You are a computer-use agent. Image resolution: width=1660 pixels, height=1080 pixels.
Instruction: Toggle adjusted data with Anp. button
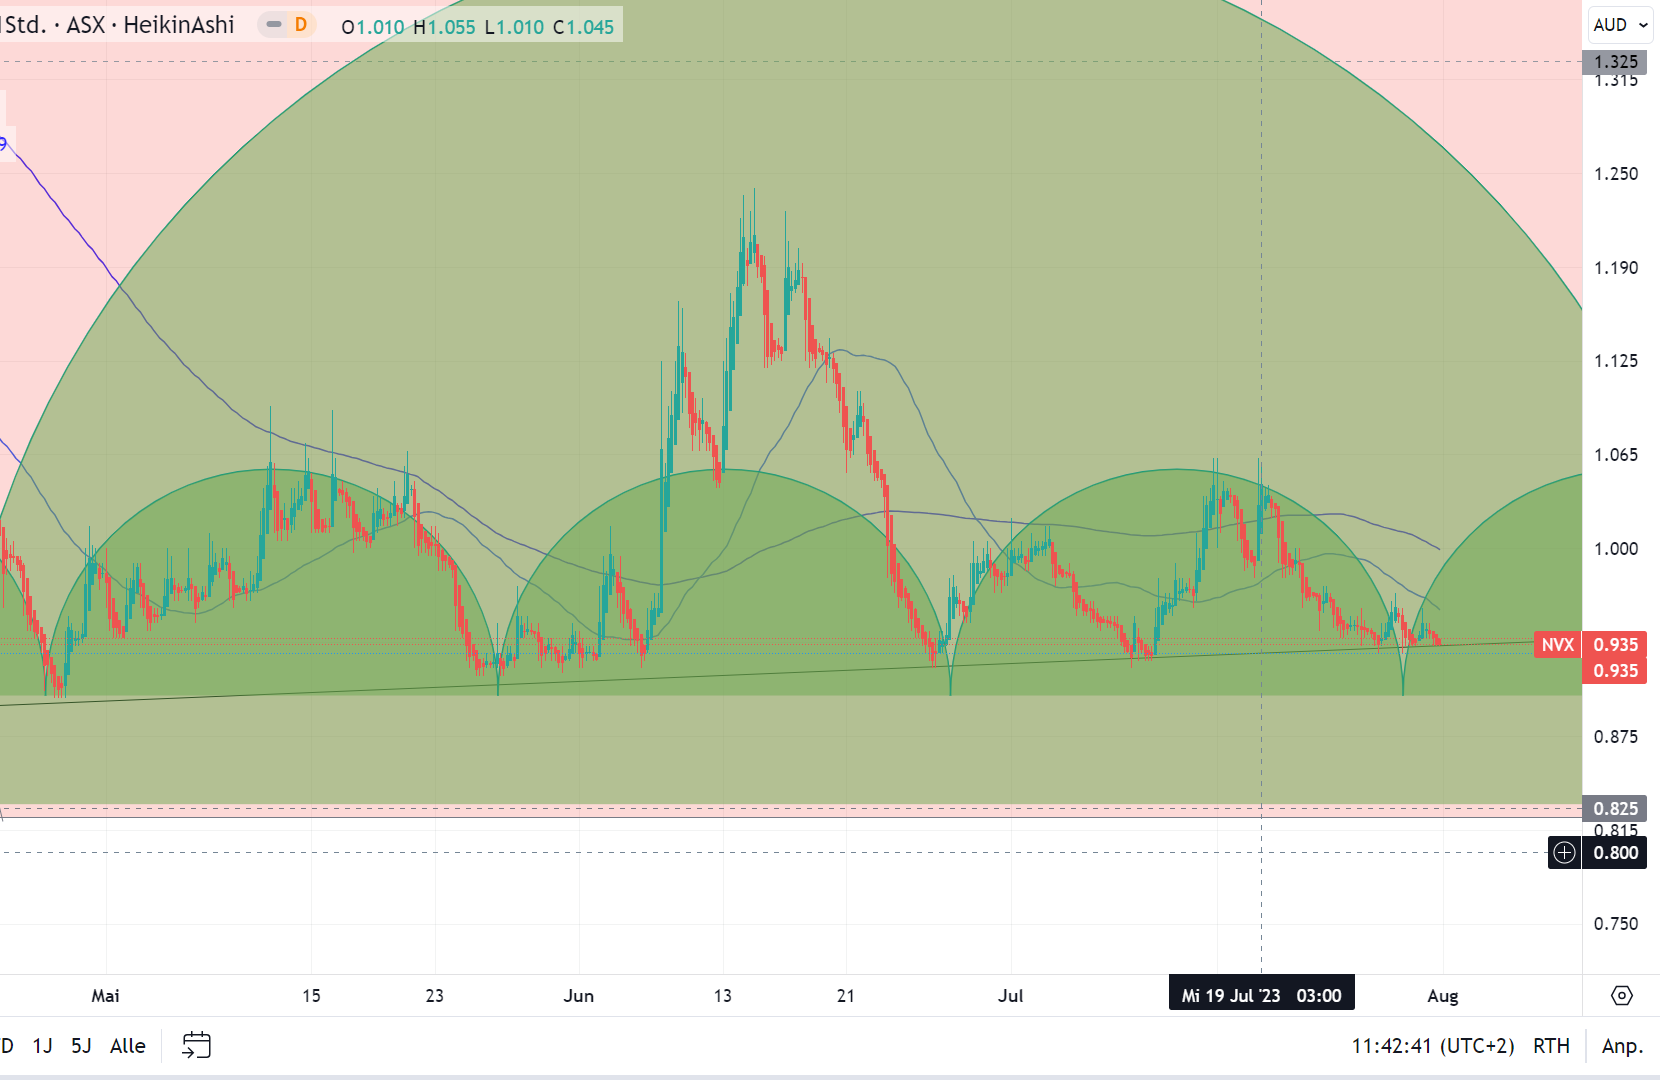(x=1621, y=1046)
